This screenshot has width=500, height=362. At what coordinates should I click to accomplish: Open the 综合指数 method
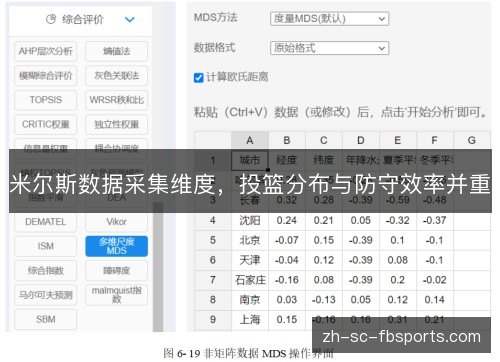pyautogui.click(x=46, y=271)
